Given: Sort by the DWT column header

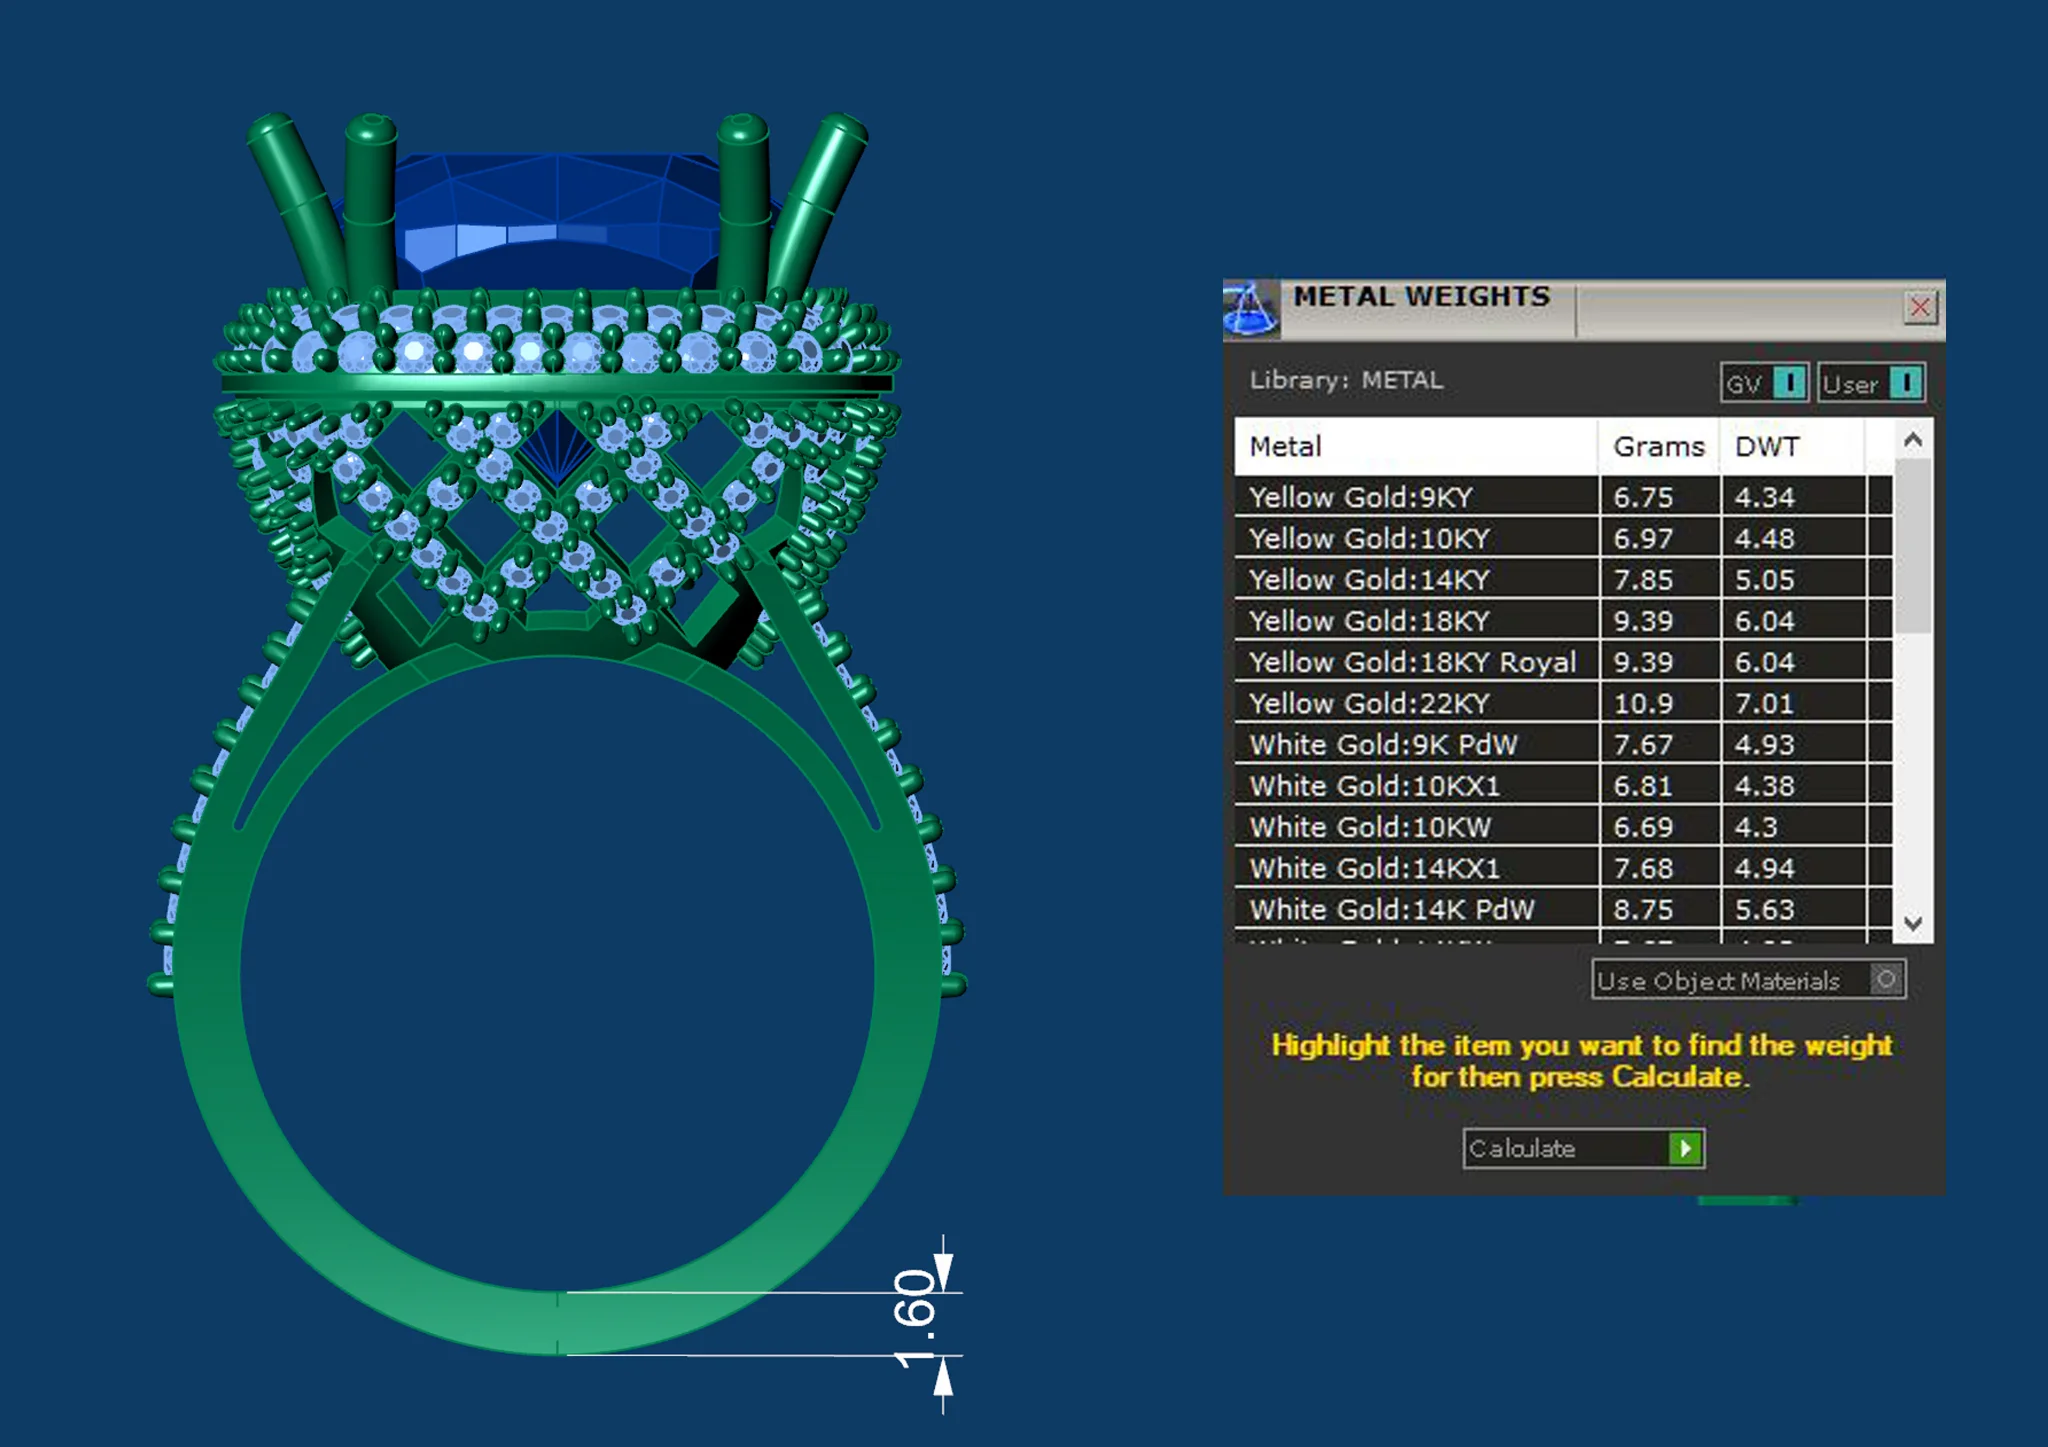Looking at the screenshot, I should click(1792, 447).
